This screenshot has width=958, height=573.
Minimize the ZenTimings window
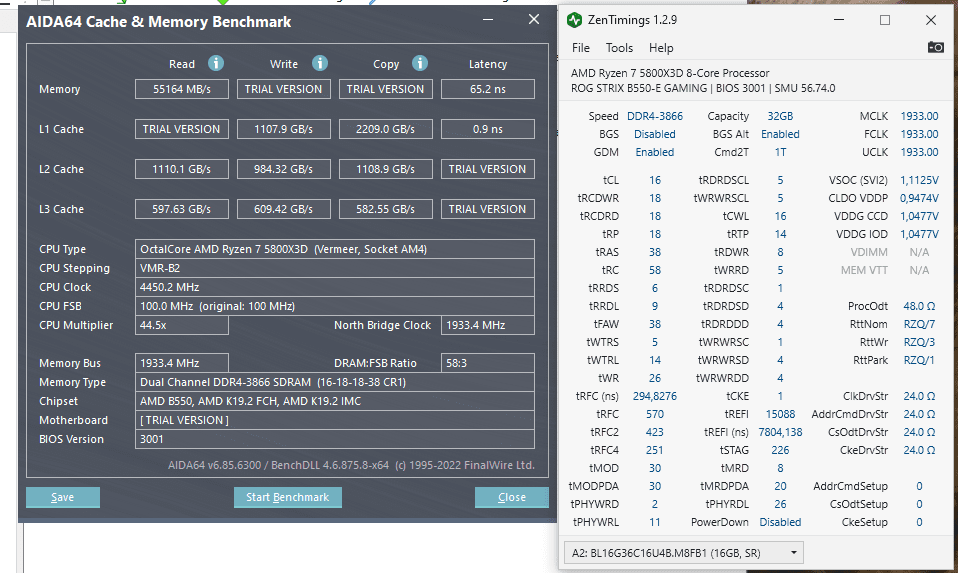click(x=839, y=20)
